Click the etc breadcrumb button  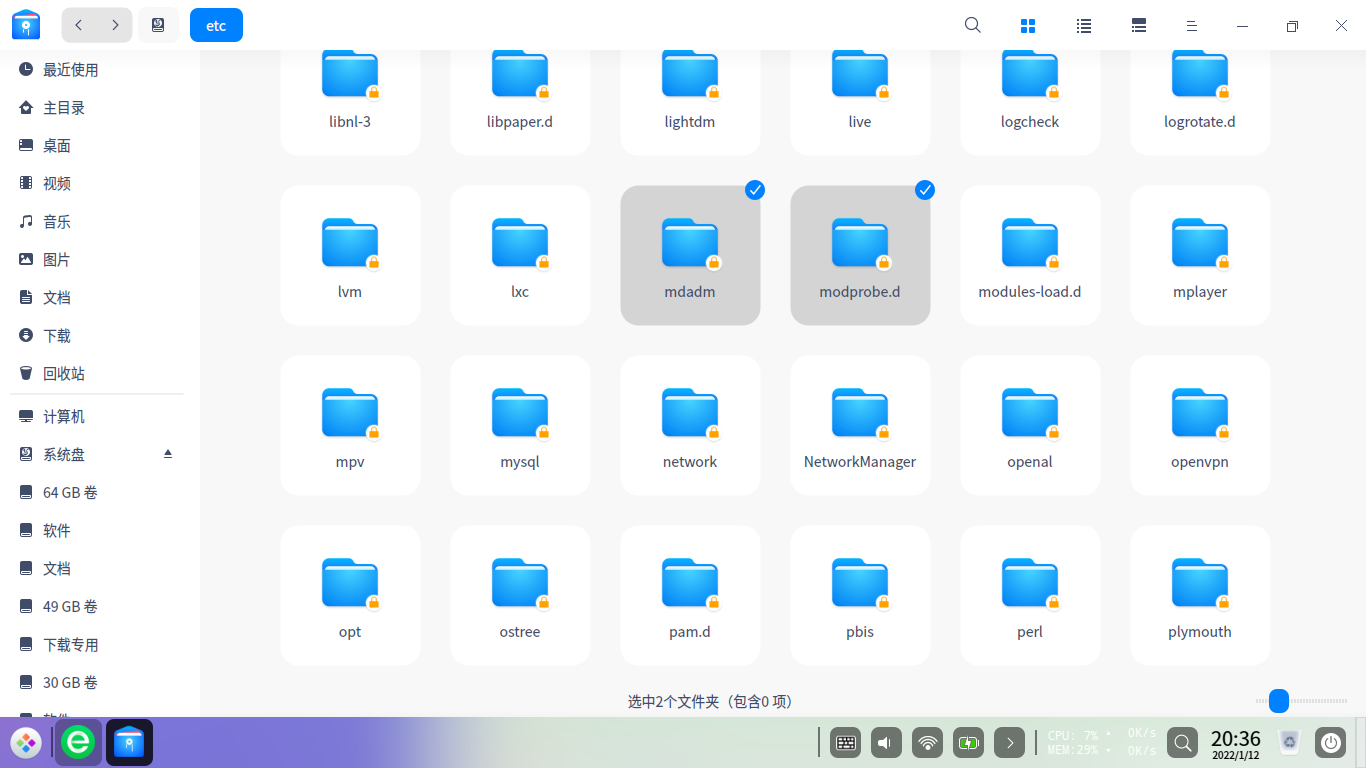216,26
